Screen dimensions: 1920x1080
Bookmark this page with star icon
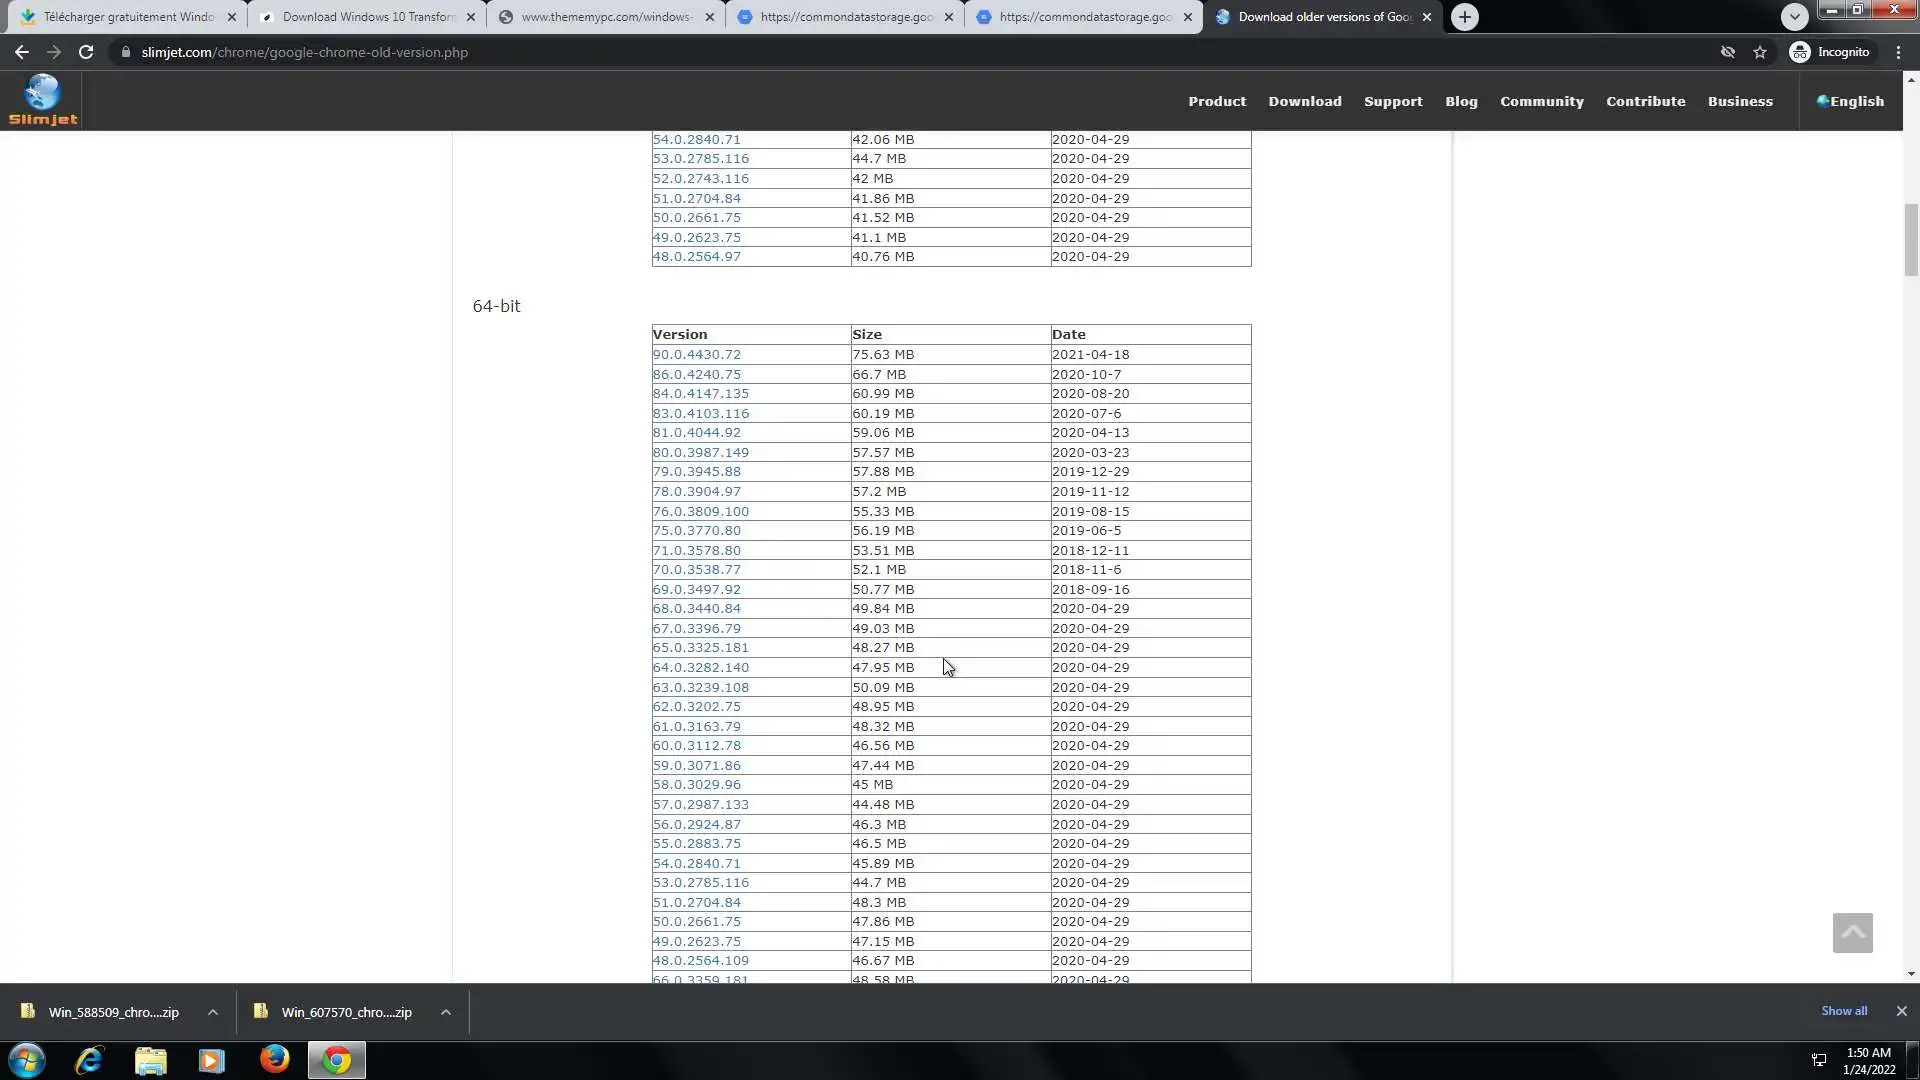coord(1760,52)
